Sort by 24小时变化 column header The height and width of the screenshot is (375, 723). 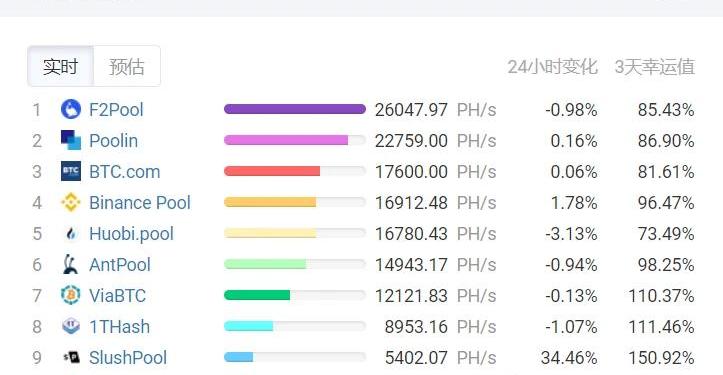[552, 67]
